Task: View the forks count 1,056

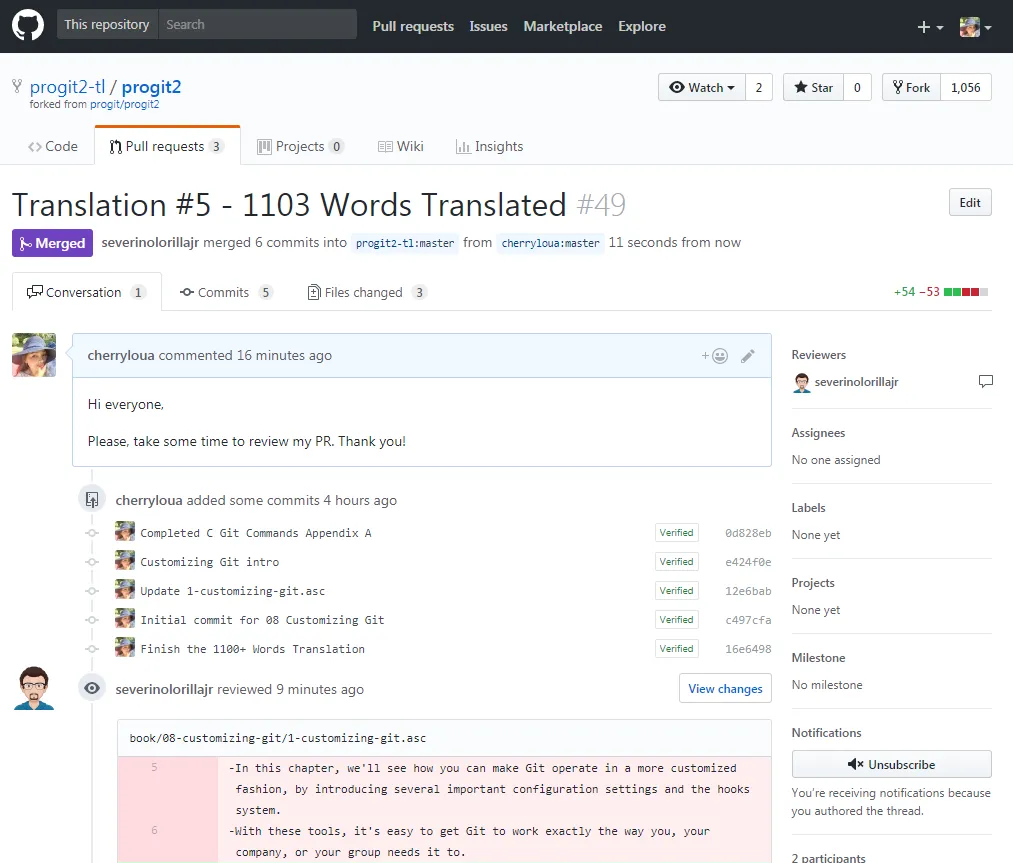Action: pyautogui.click(x=965, y=87)
